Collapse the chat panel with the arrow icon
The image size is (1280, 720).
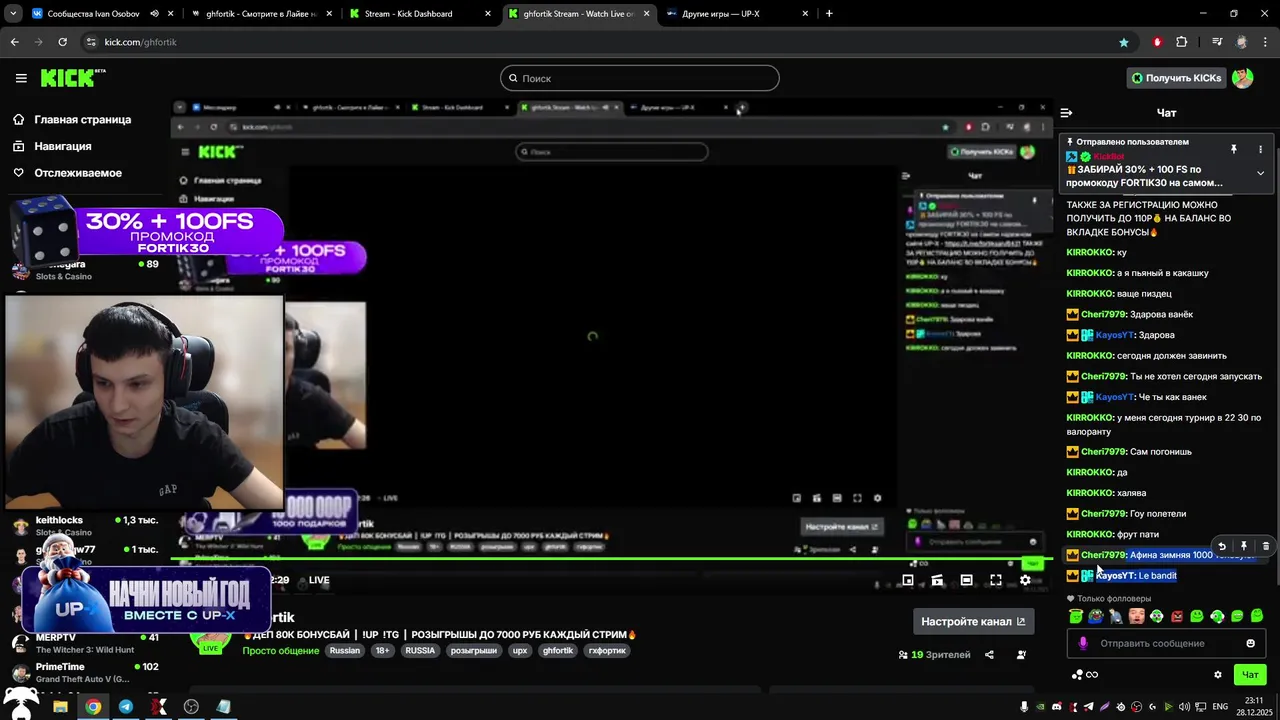pos(1066,113)
